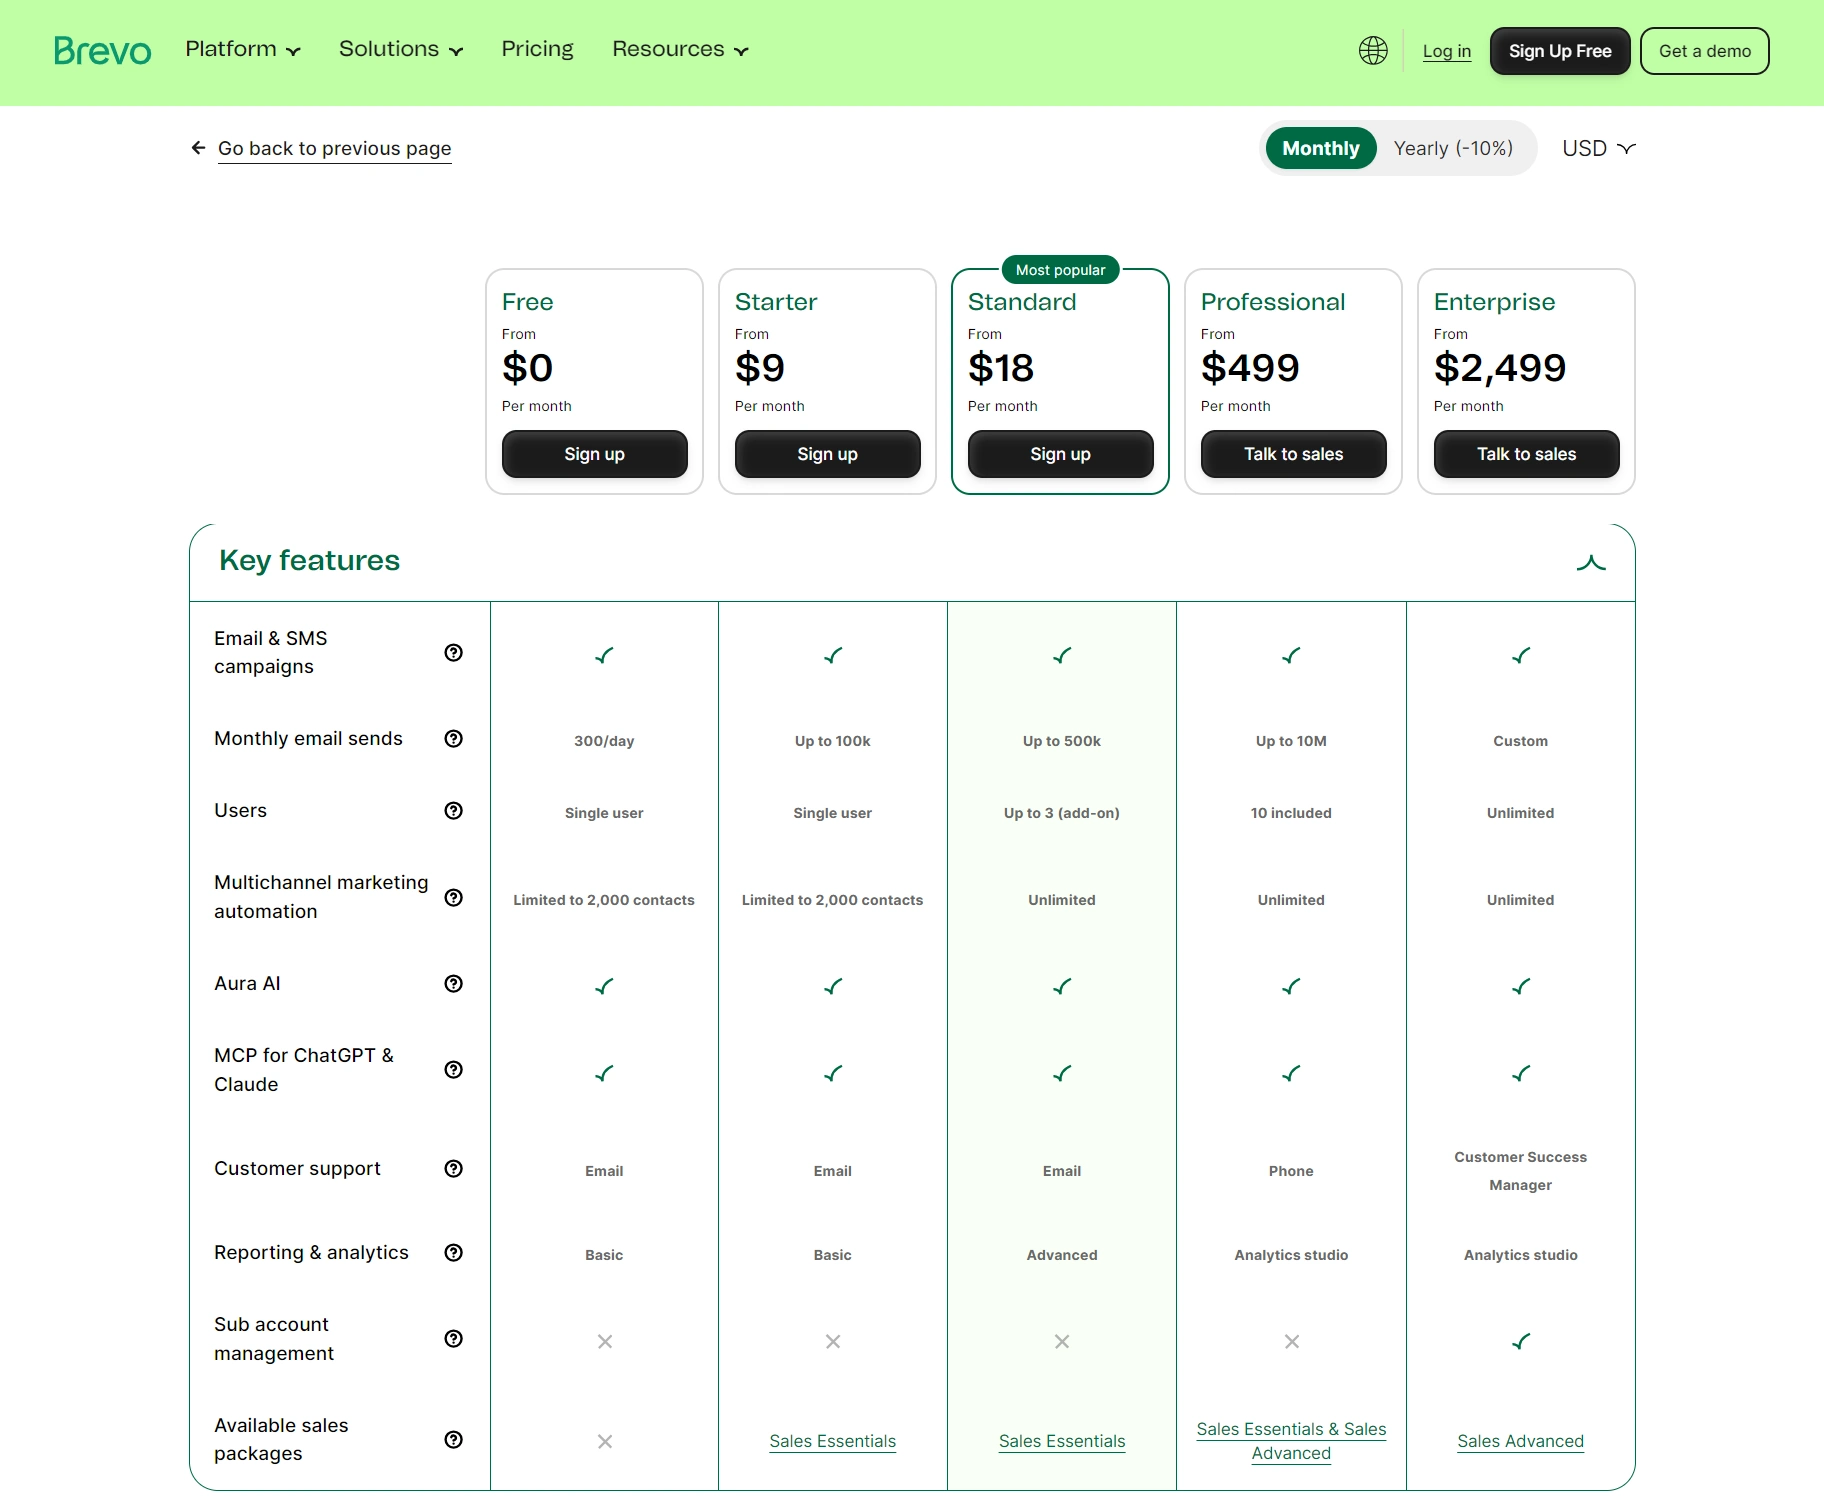Sign up for the Starter plan
The image size is (1824, 1503).
click(x=827, y=454)
